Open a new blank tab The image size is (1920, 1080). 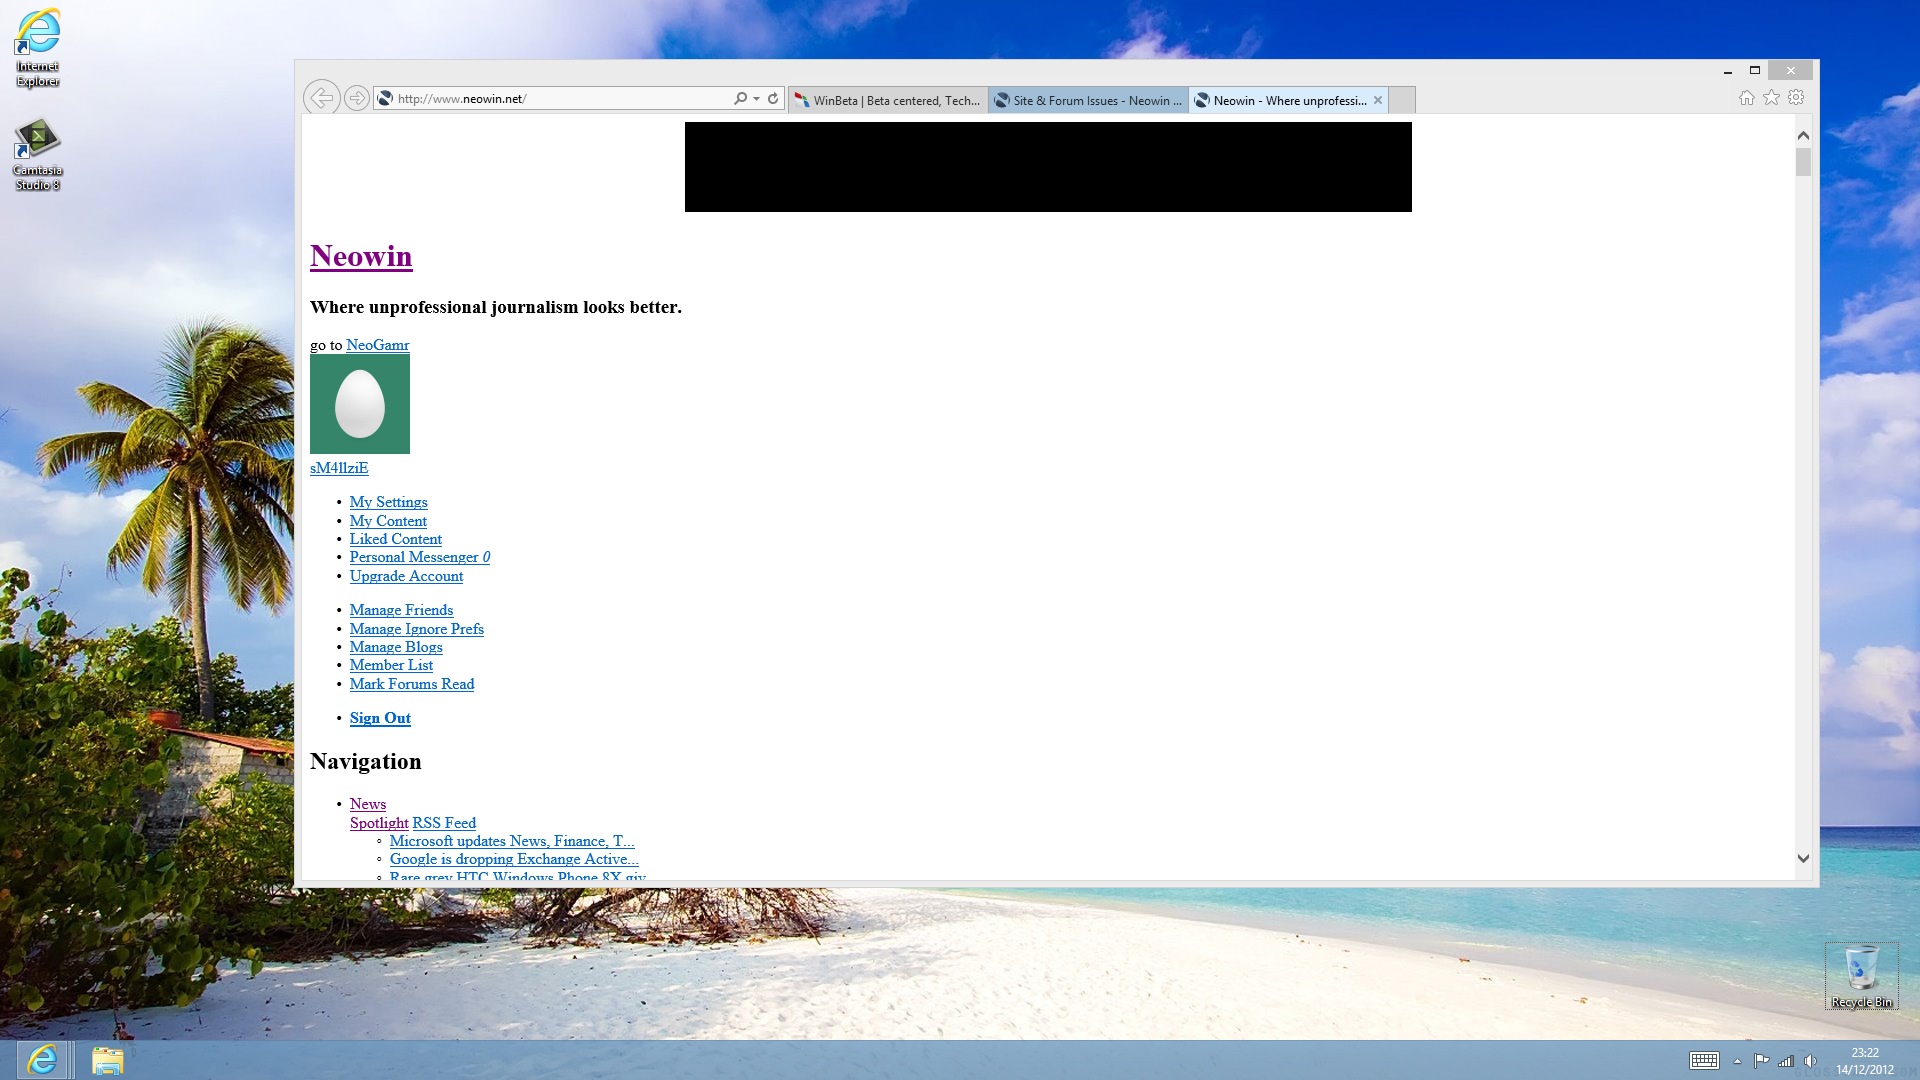click(x=1402, y=100)
